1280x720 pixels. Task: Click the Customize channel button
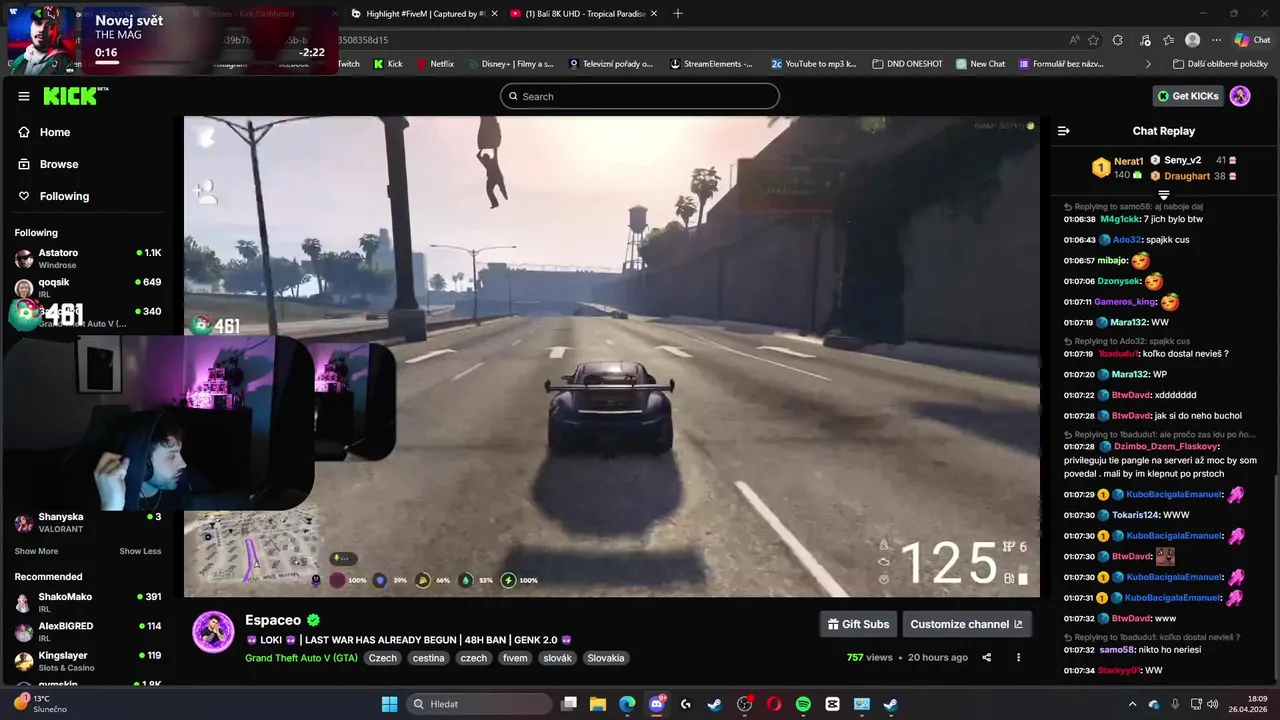click(966, 624)
